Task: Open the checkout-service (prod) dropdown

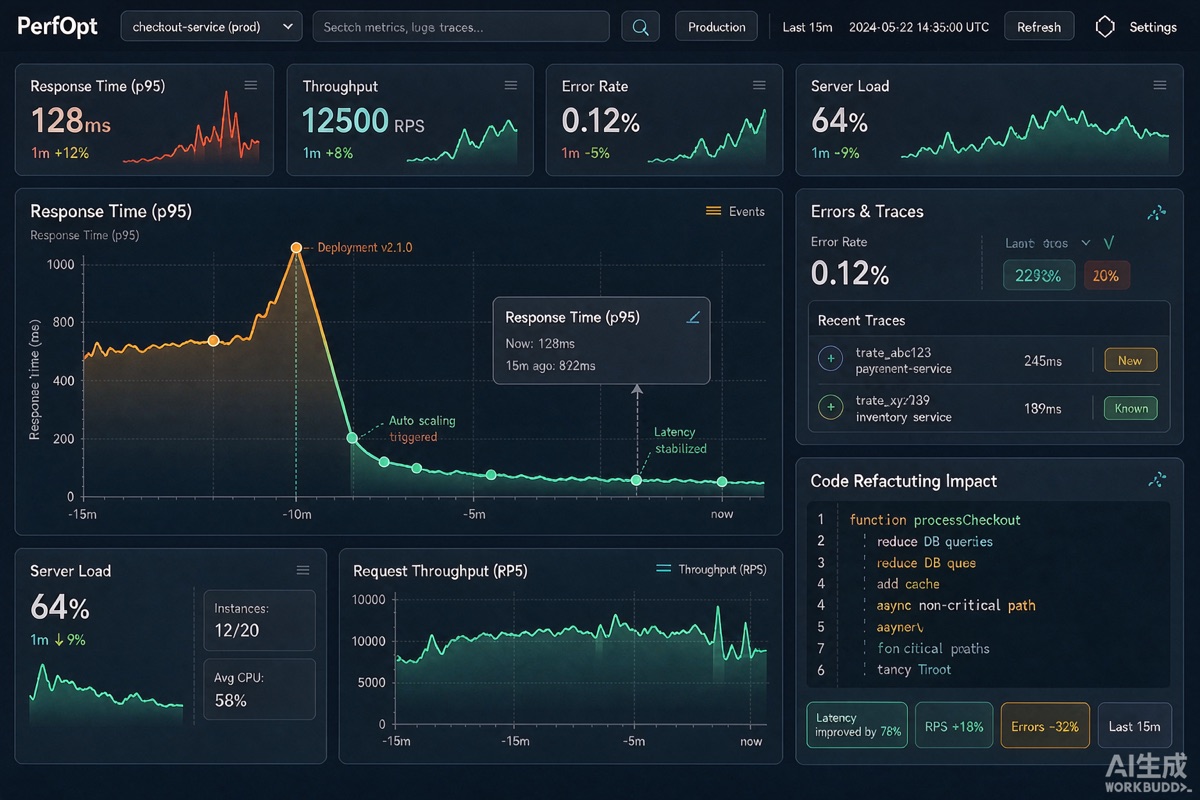Action: point(211,27)
